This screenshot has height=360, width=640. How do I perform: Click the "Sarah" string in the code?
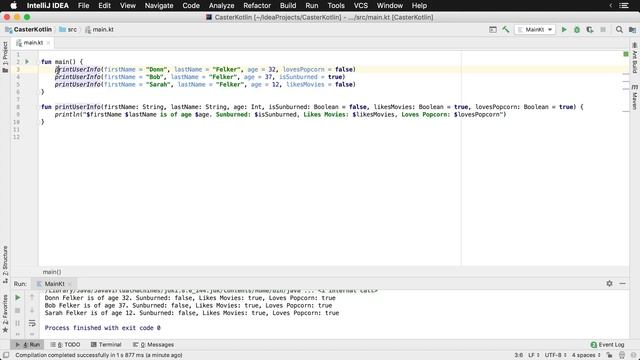(x=158, y=84)
